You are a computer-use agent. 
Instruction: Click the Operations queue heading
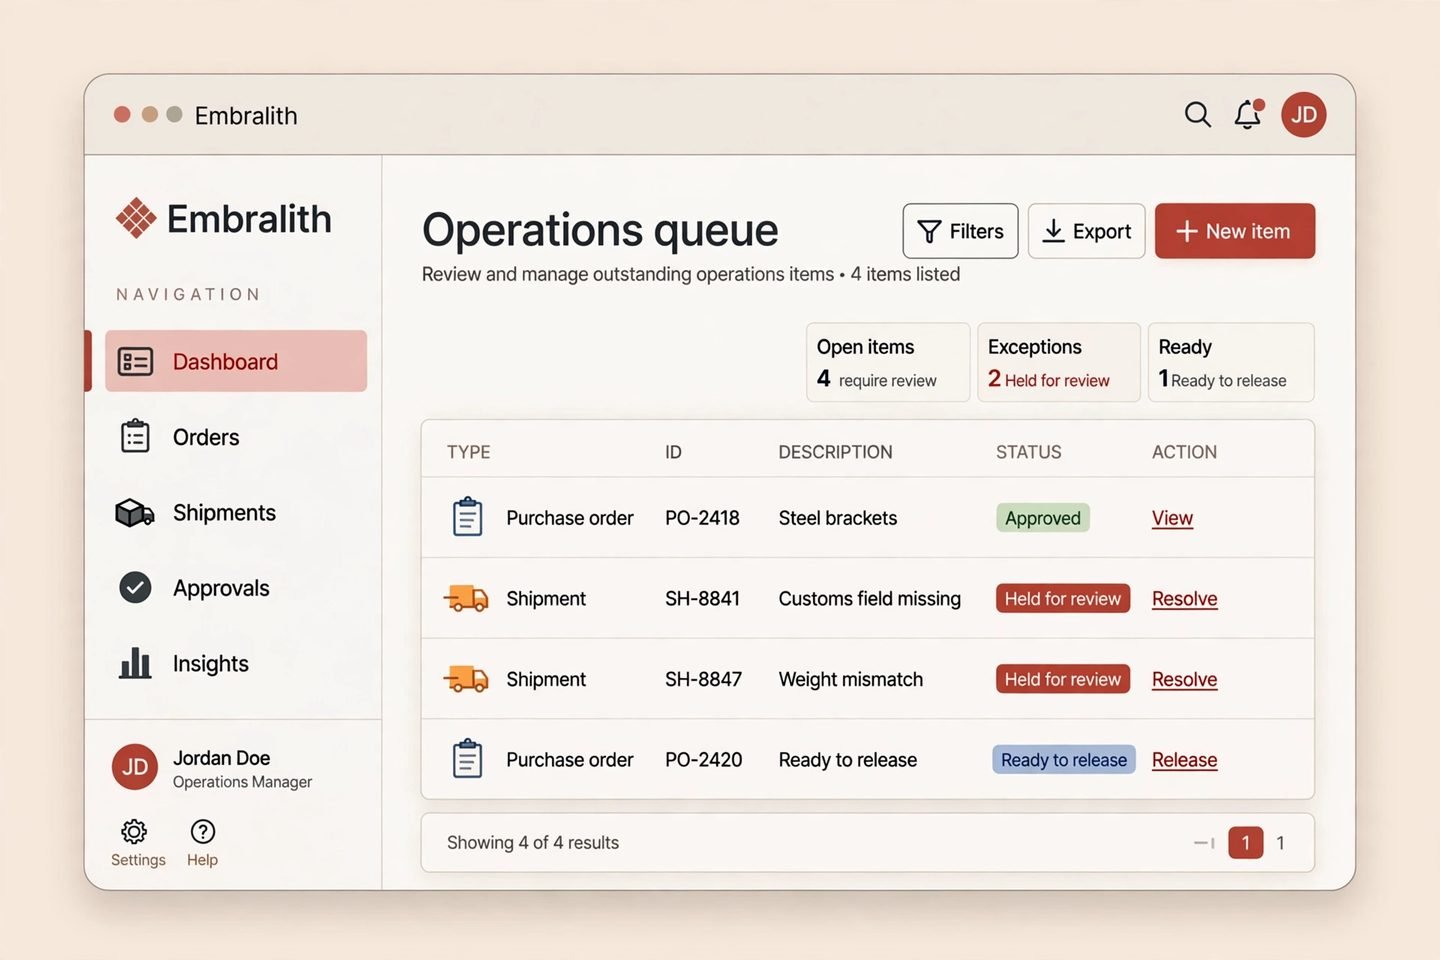(x=600, y=231)
